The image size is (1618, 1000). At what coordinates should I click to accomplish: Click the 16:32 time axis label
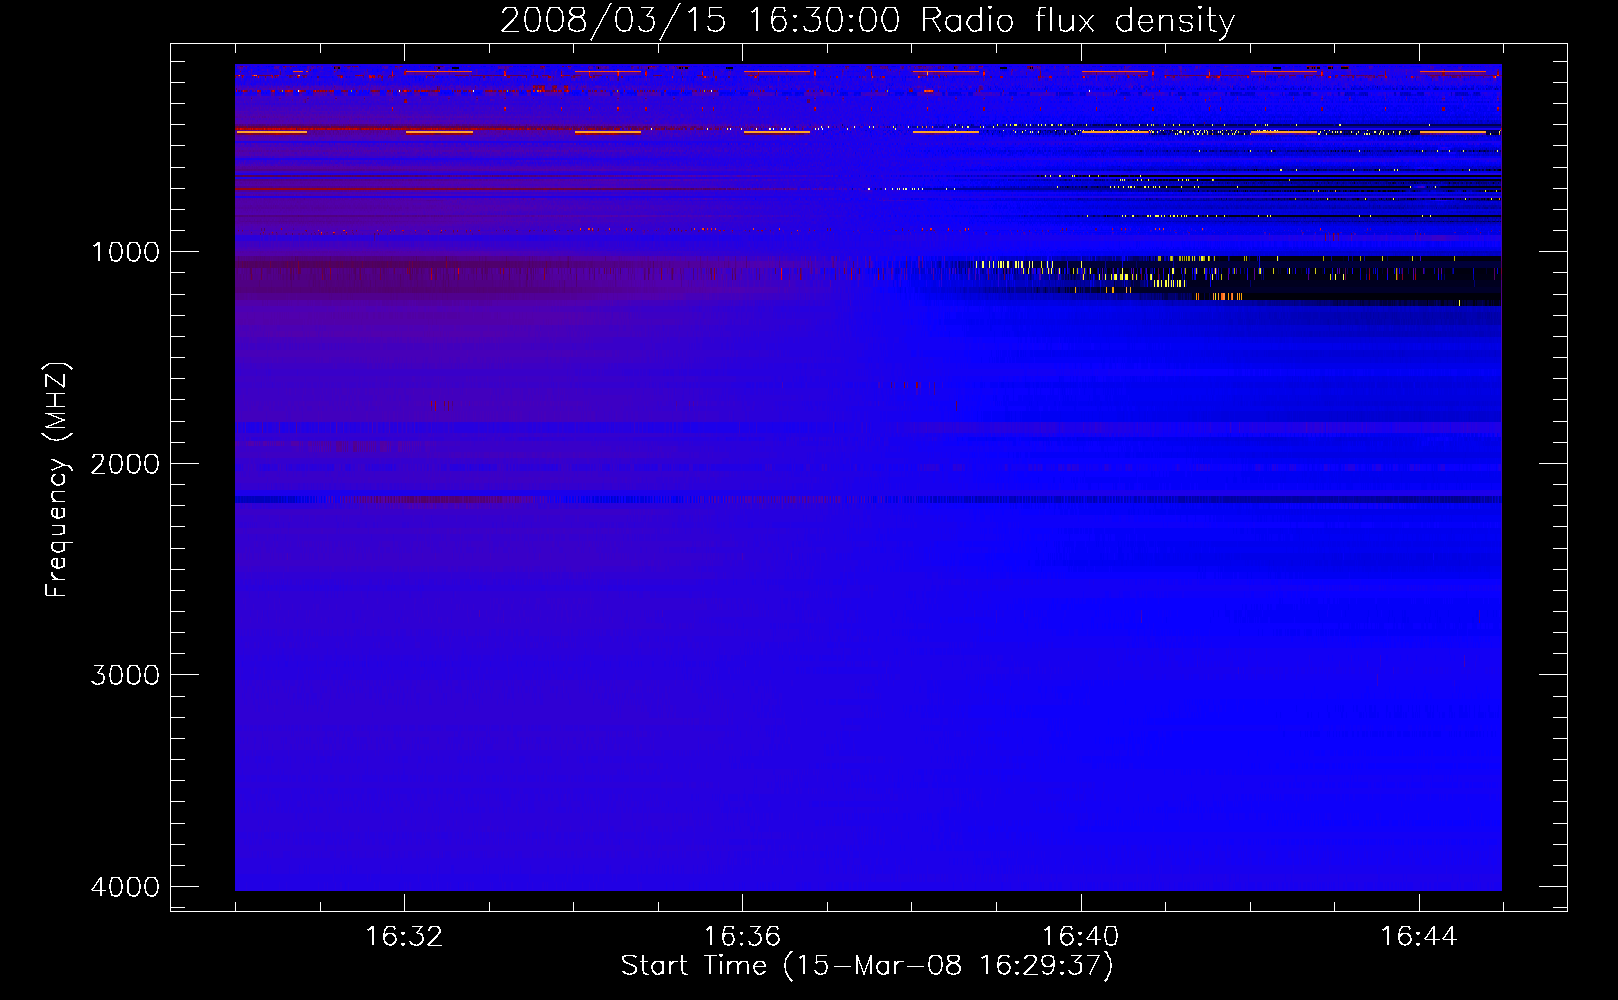(404, 937)
